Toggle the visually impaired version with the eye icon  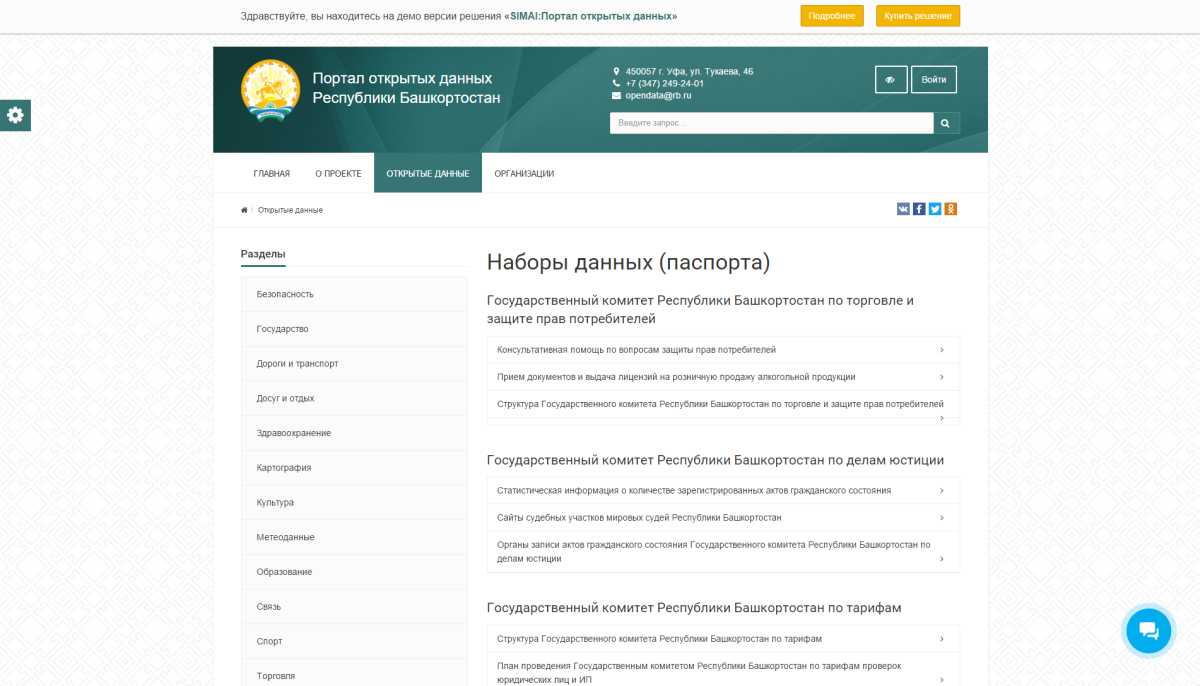click(x=891, y=79)
